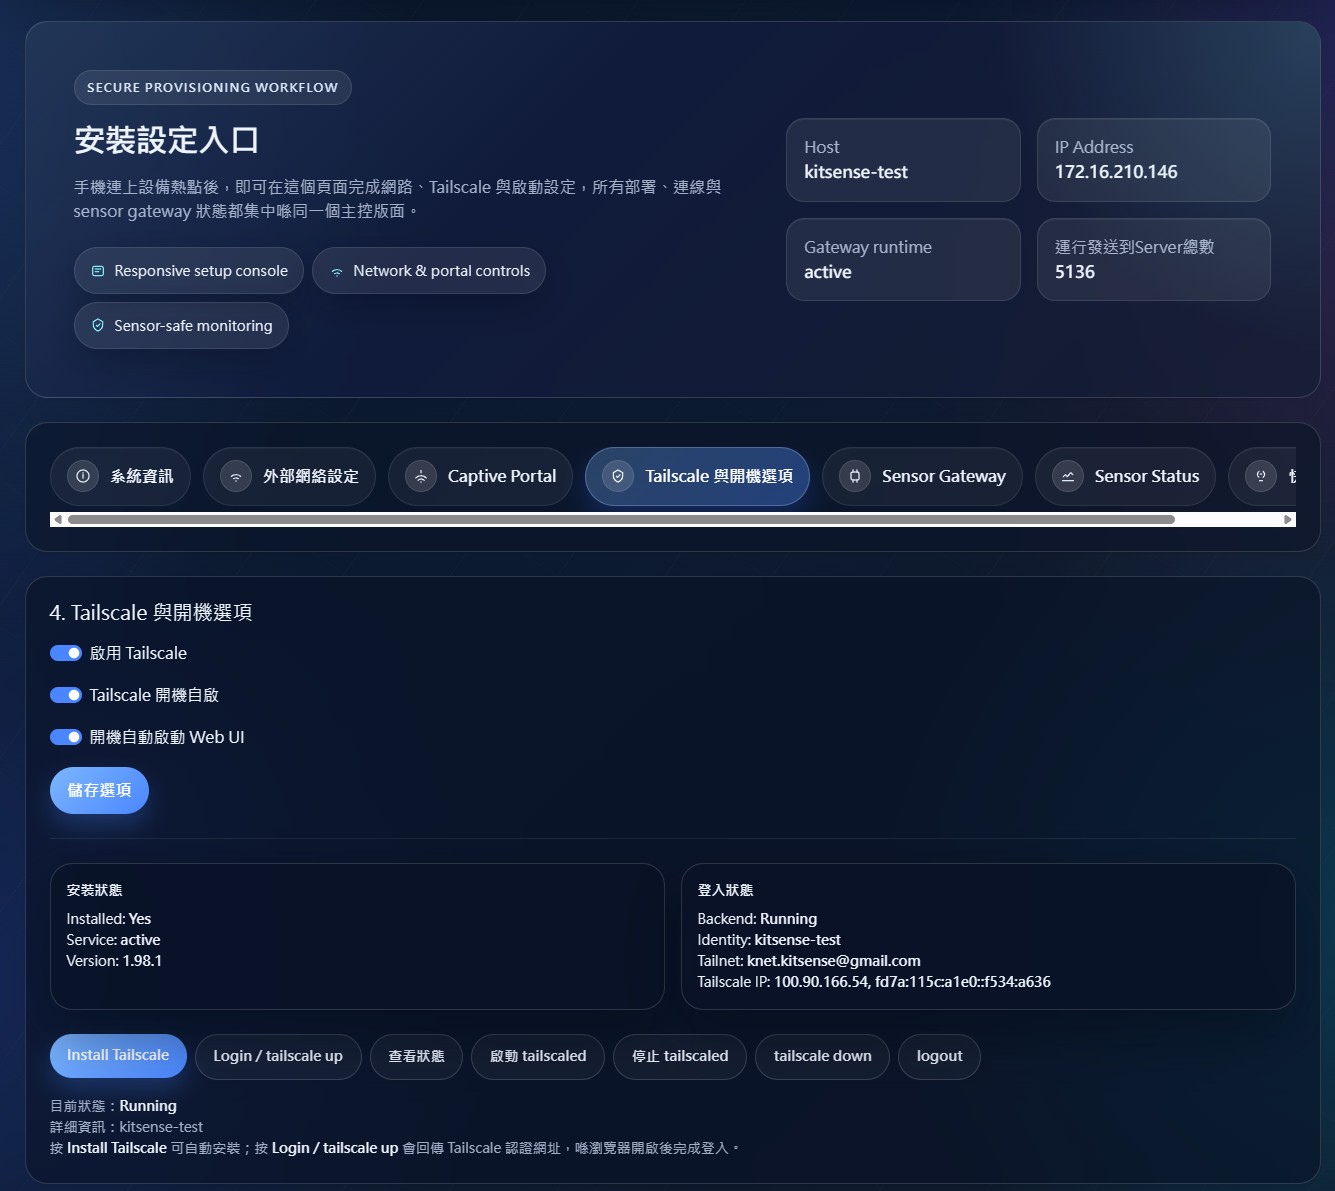
Task: Toggle the 開機自動啟動 Web UI switch
Action: pyautogui.click(x=66, y=737)
